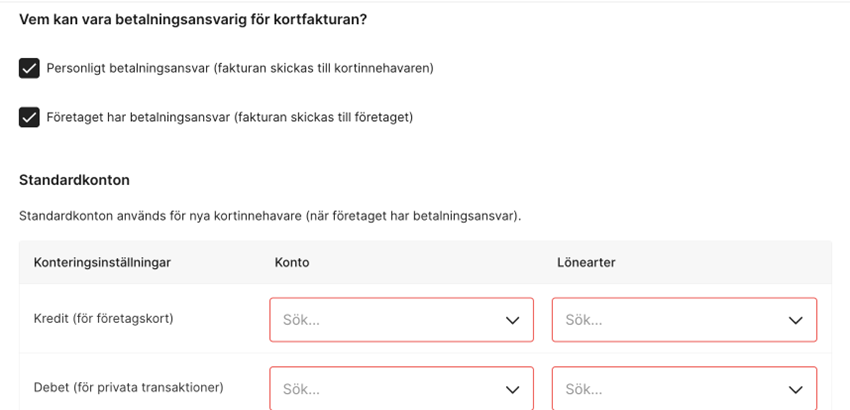Select the 'Debet (för privata transaktioner)' row label
Viewport: 850px width, 410px height.
[128, 386]
